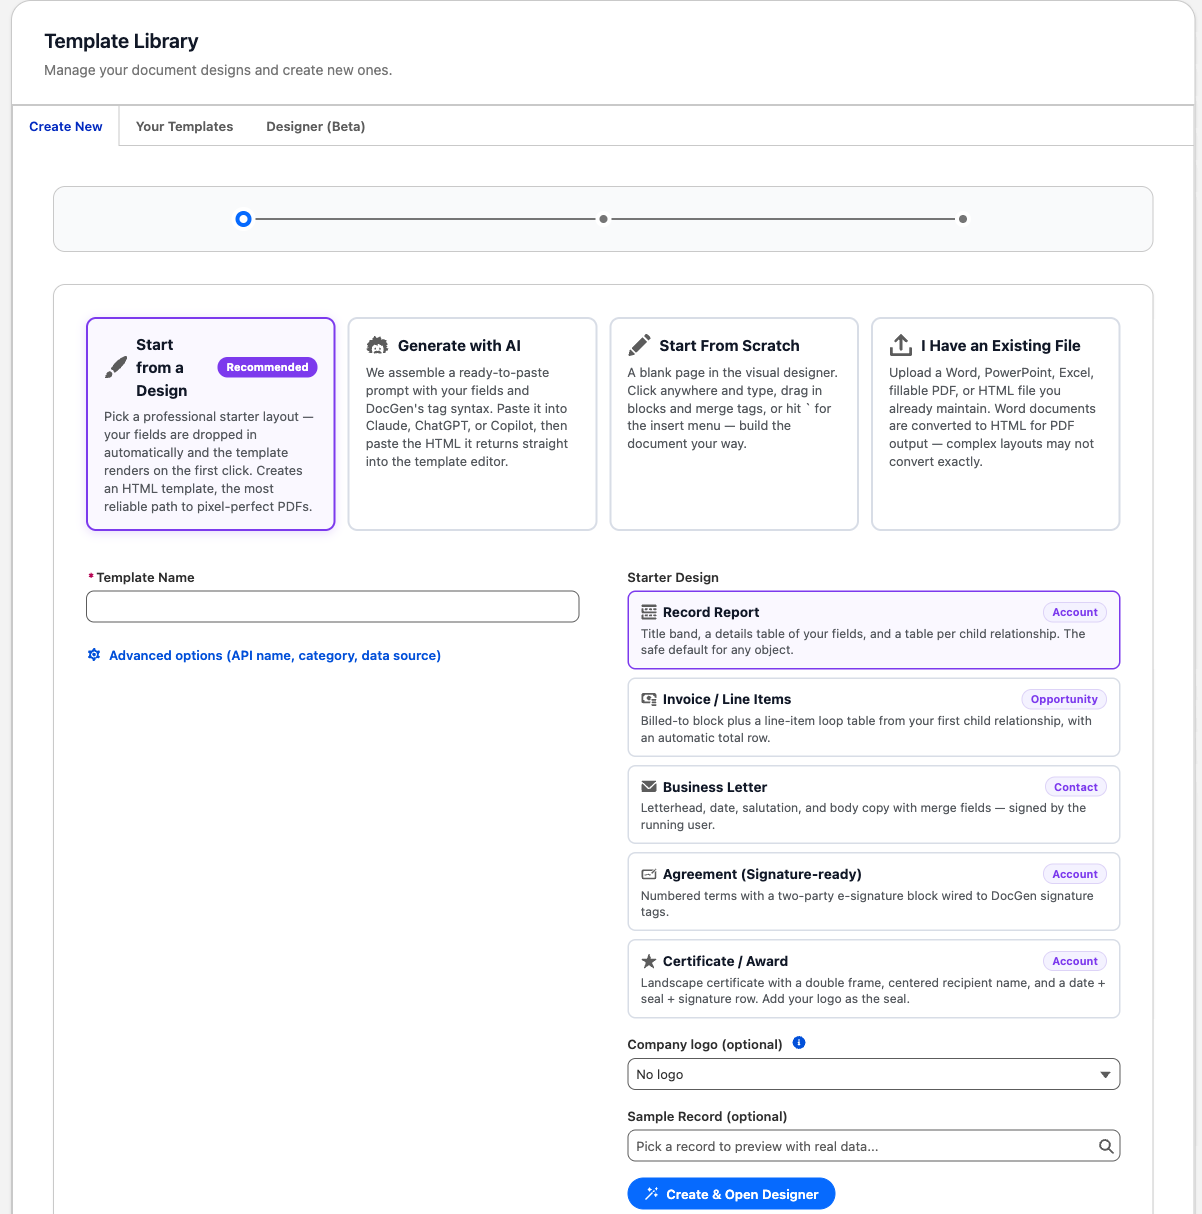Click the envelope icon next to Business Letter

[x=649, y=787]
